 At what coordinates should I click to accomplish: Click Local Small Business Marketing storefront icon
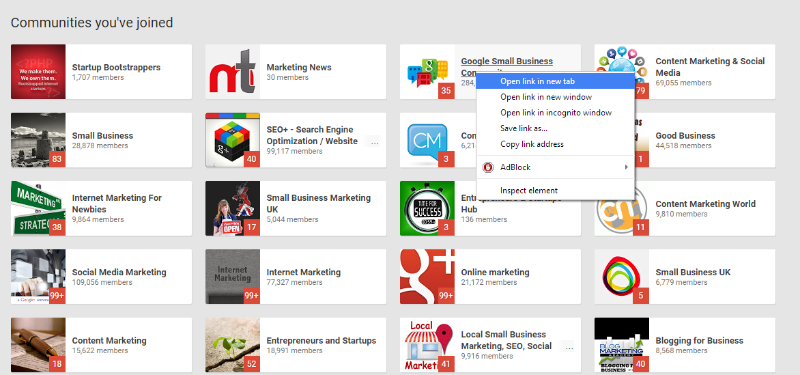point(427,345)
